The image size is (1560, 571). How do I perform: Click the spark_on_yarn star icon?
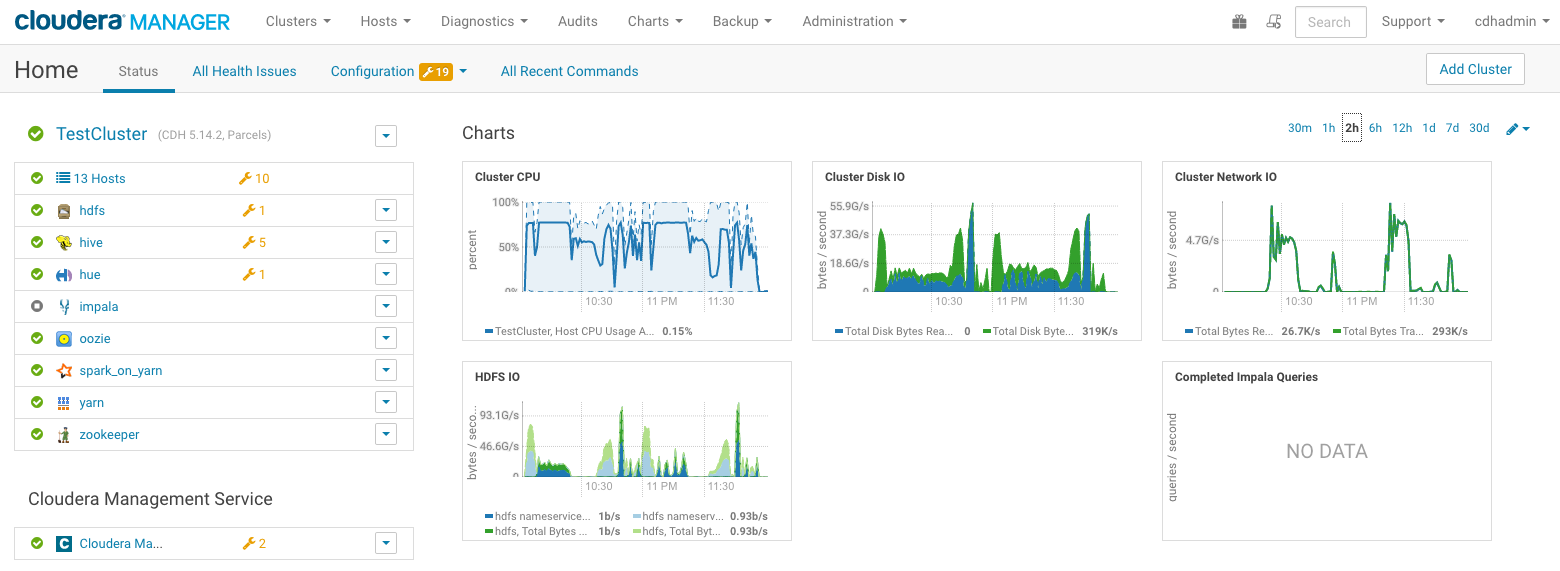coord(64,371)
